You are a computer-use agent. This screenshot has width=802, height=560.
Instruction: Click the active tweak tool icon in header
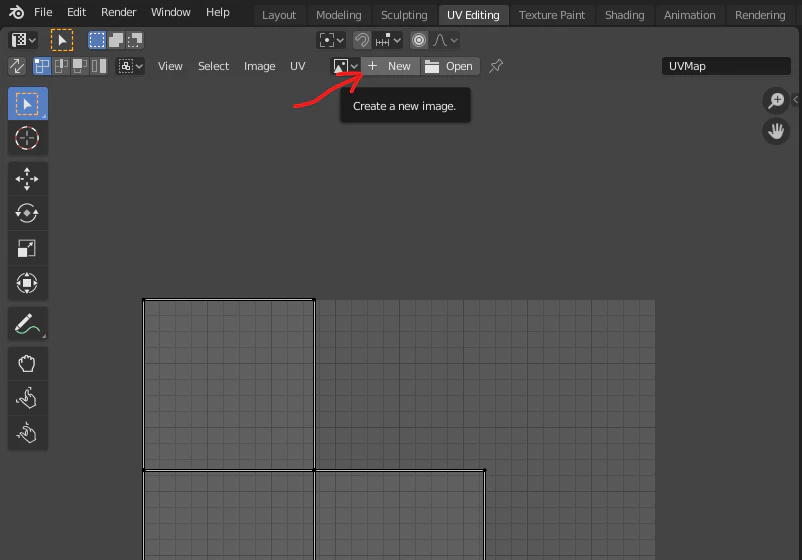pos(62,40)
